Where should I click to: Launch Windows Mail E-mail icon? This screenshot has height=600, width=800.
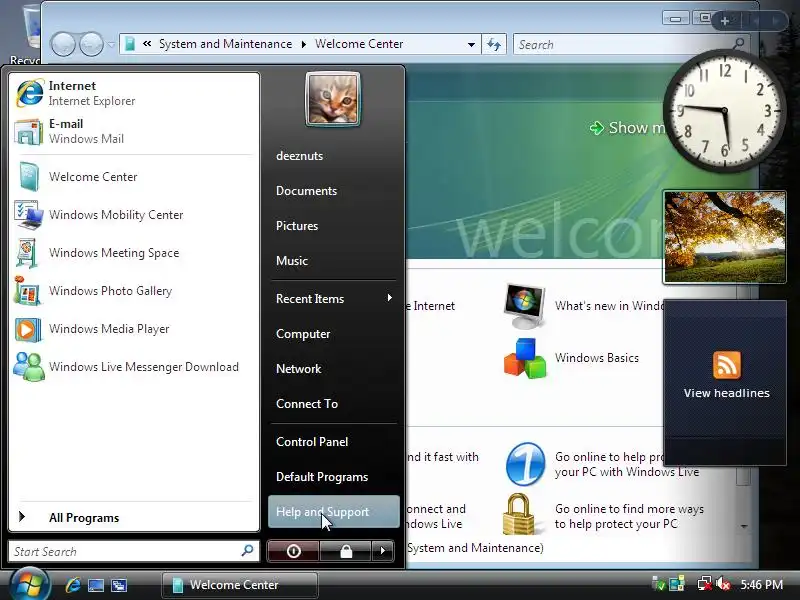pos(29,131)
